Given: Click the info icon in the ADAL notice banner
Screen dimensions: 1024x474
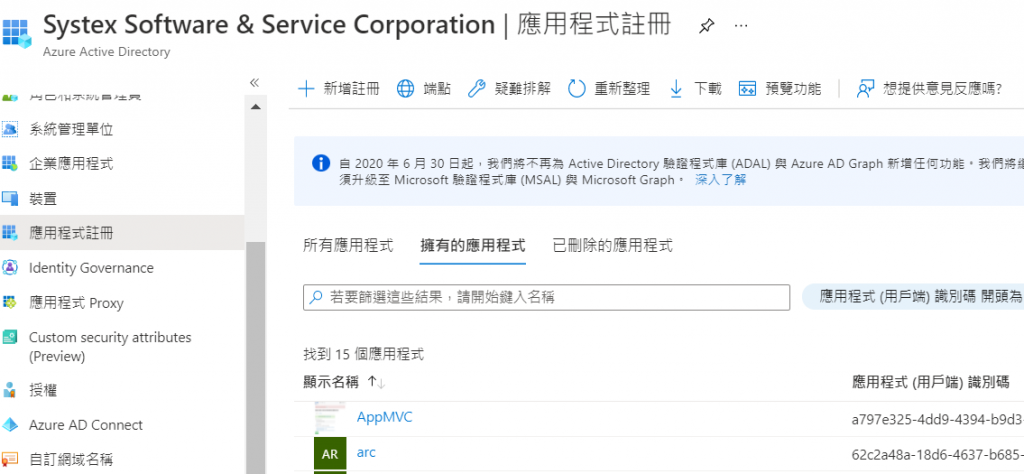Looking at the screenshot, I should pyautogui.click(x=321, y=163).
